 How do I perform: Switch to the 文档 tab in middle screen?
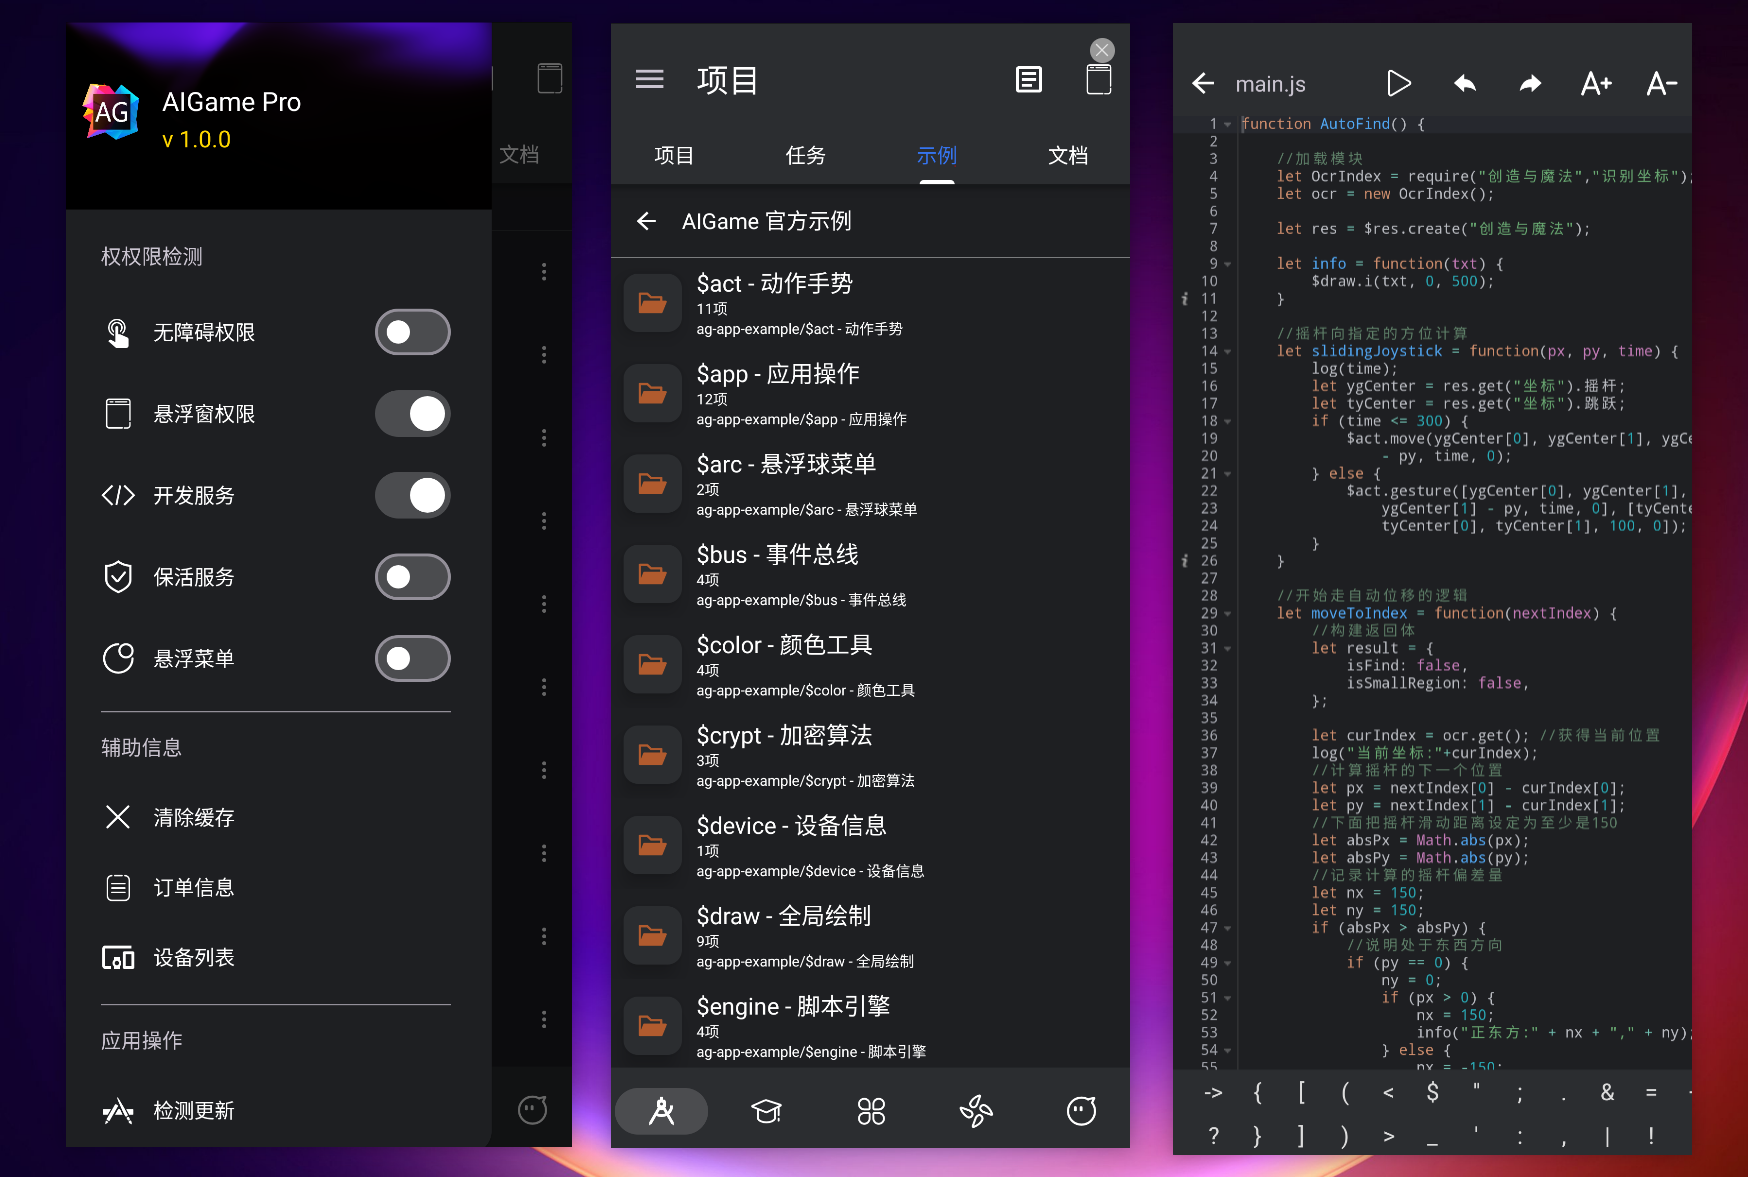click(1068, 156)
